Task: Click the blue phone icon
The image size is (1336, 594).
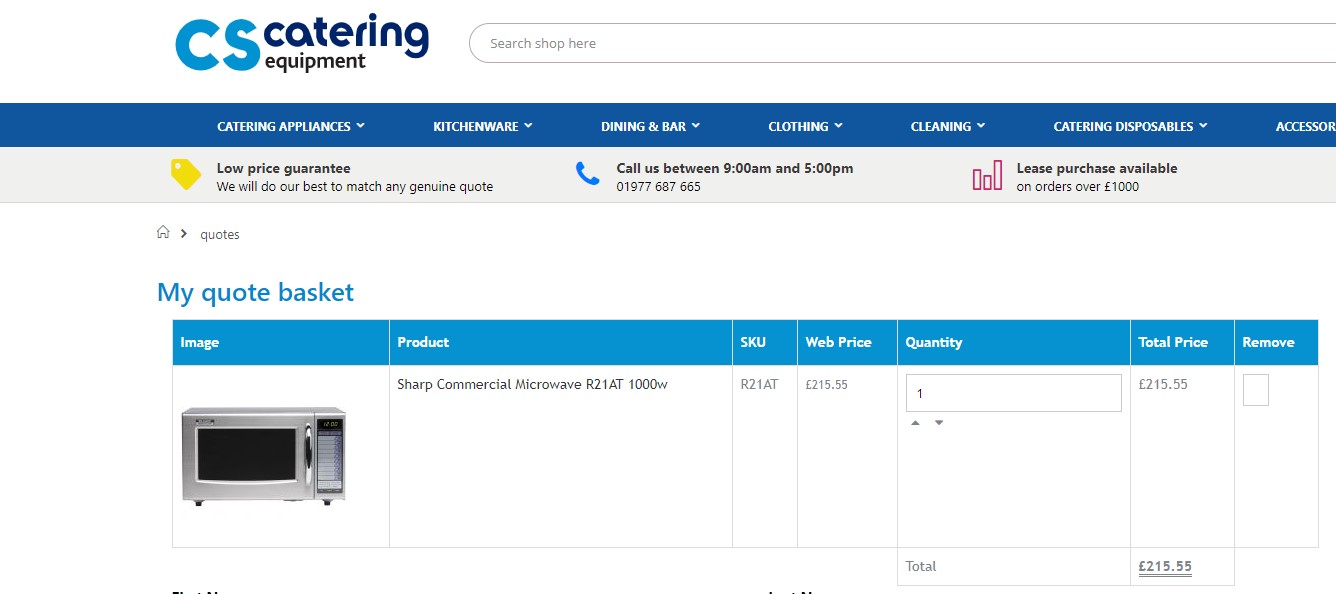Action: pos(587,174)
